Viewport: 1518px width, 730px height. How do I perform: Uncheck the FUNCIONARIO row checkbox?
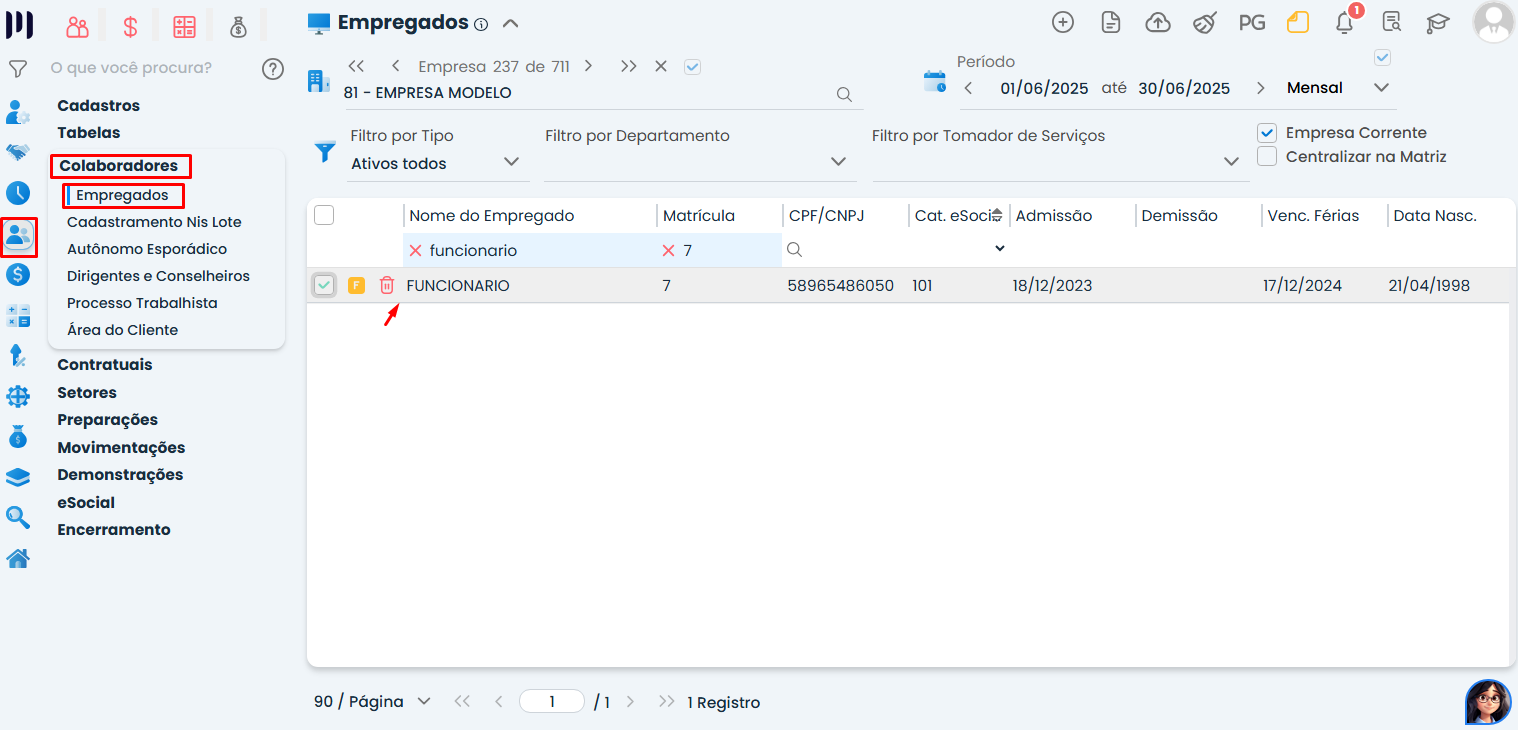tap(324, 285)
